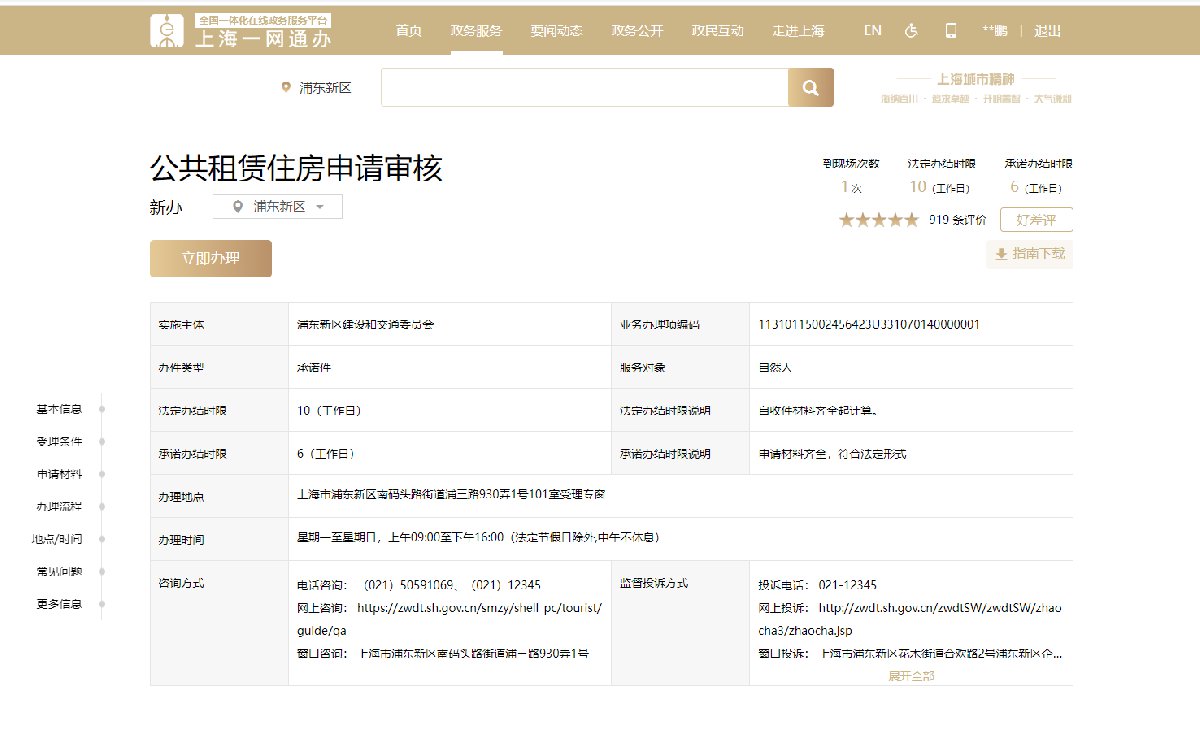Screen dimensions: 1200x732
Task: Open the 浦东新区 district dropdown under title
Action: (278, 207)
